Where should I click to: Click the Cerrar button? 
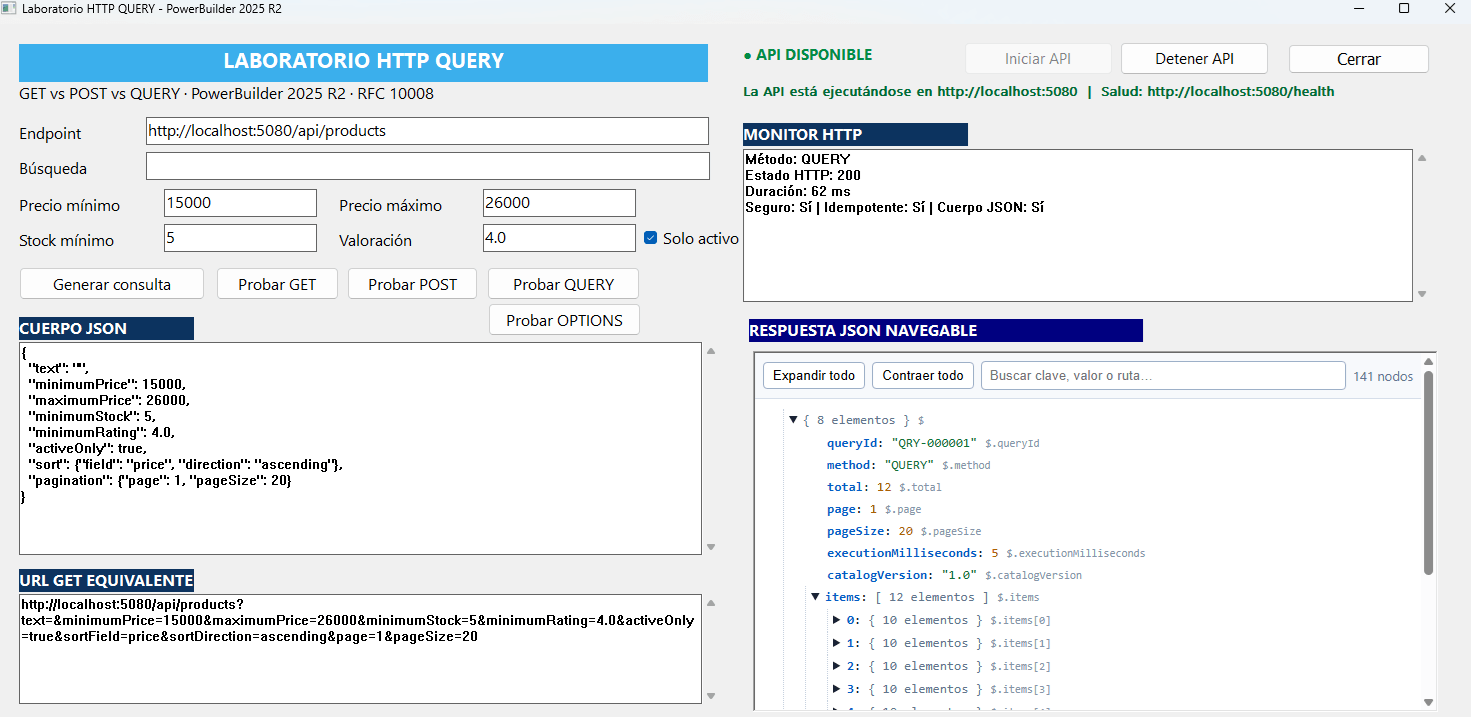click(1359, 59)
